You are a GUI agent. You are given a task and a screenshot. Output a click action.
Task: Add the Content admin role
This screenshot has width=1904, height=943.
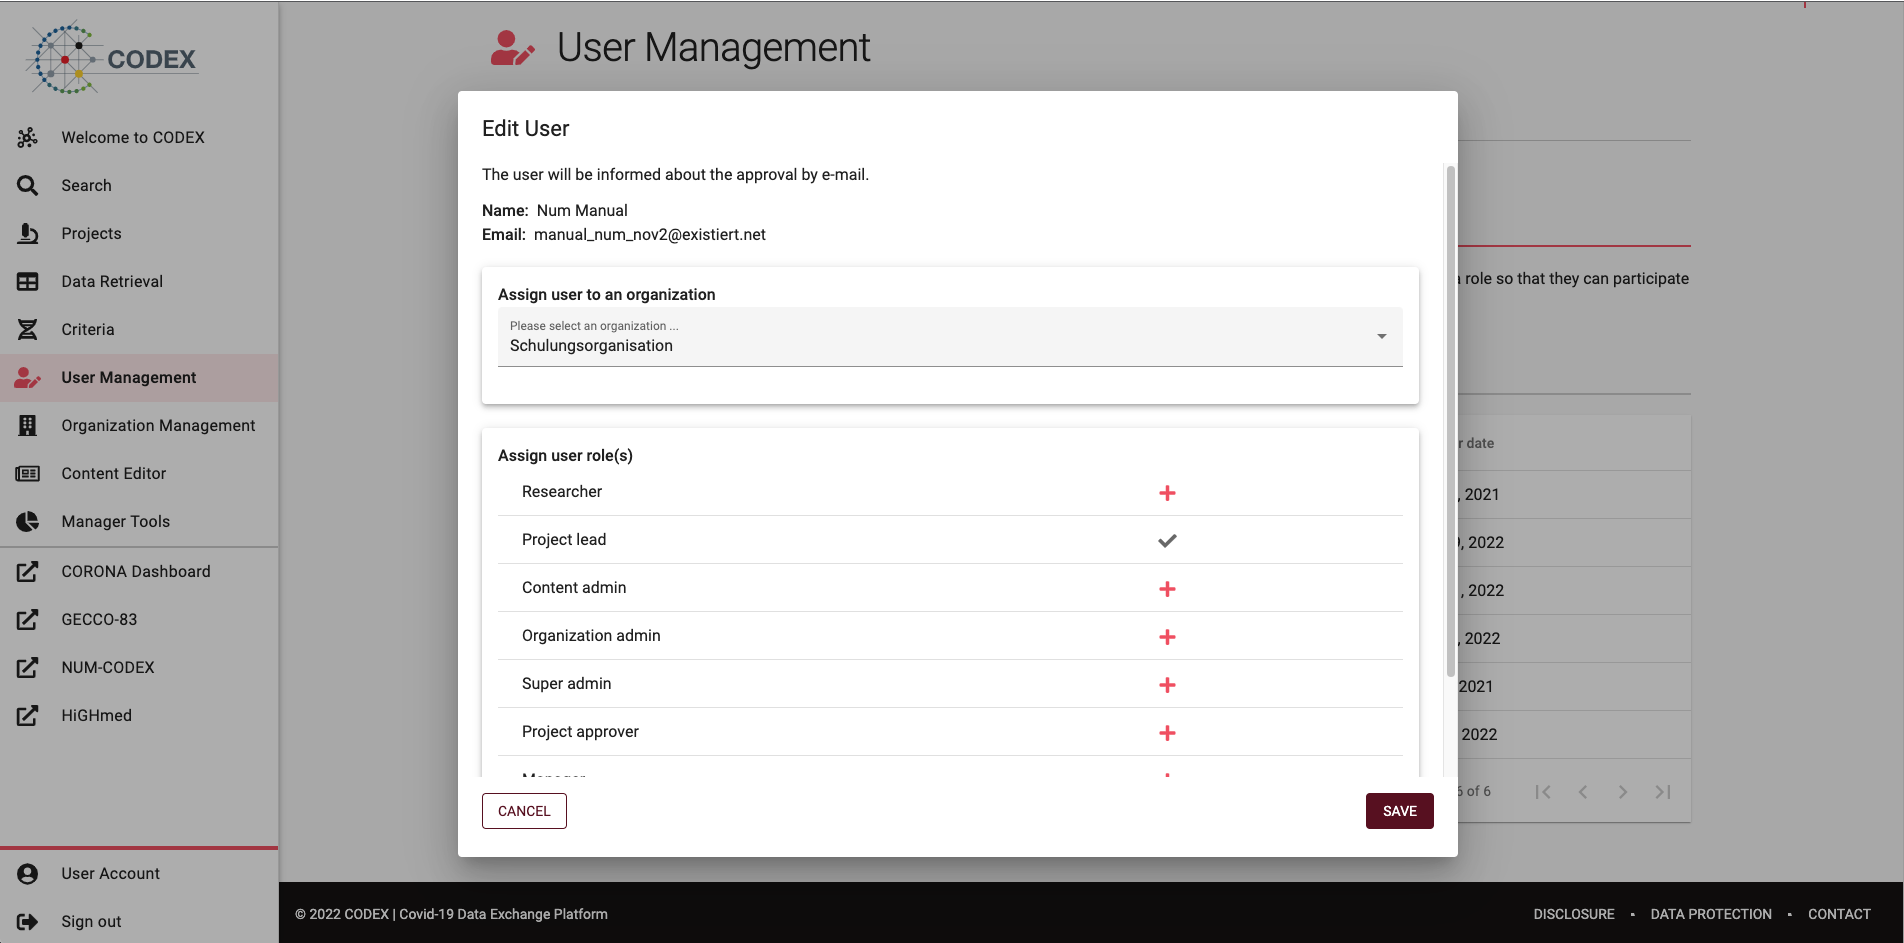point(1167,589)
